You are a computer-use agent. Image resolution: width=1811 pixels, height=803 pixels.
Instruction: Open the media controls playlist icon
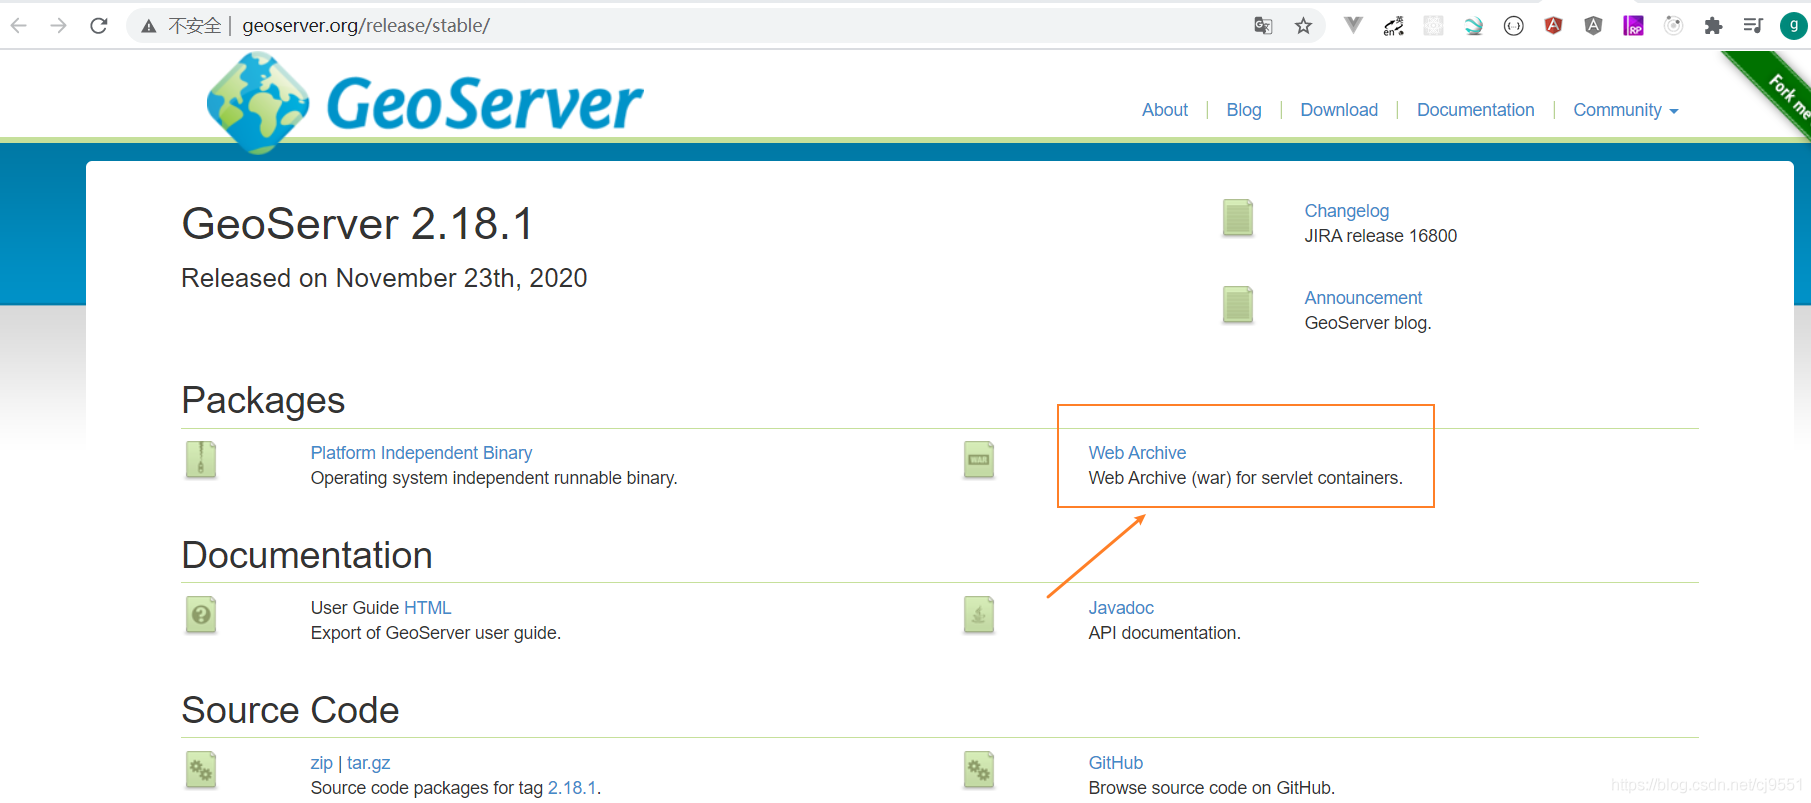click(1753, 26)
